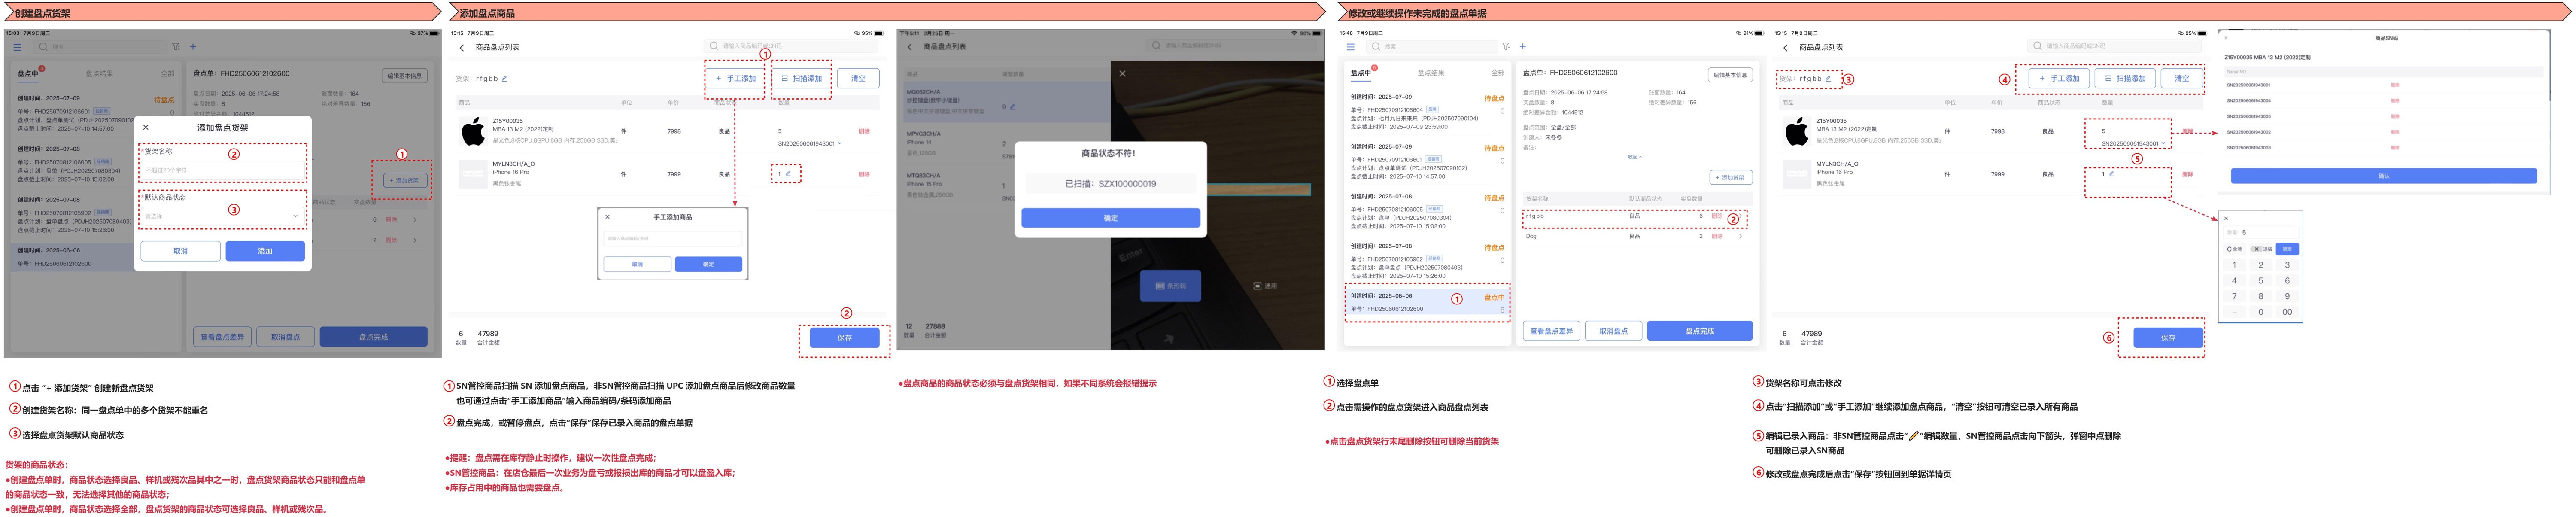Image resolution: width=2576 pixels, height=517 pixels.
Task: Click 保存 button in the 添加盘点商品 section
Action: (844, 338)
